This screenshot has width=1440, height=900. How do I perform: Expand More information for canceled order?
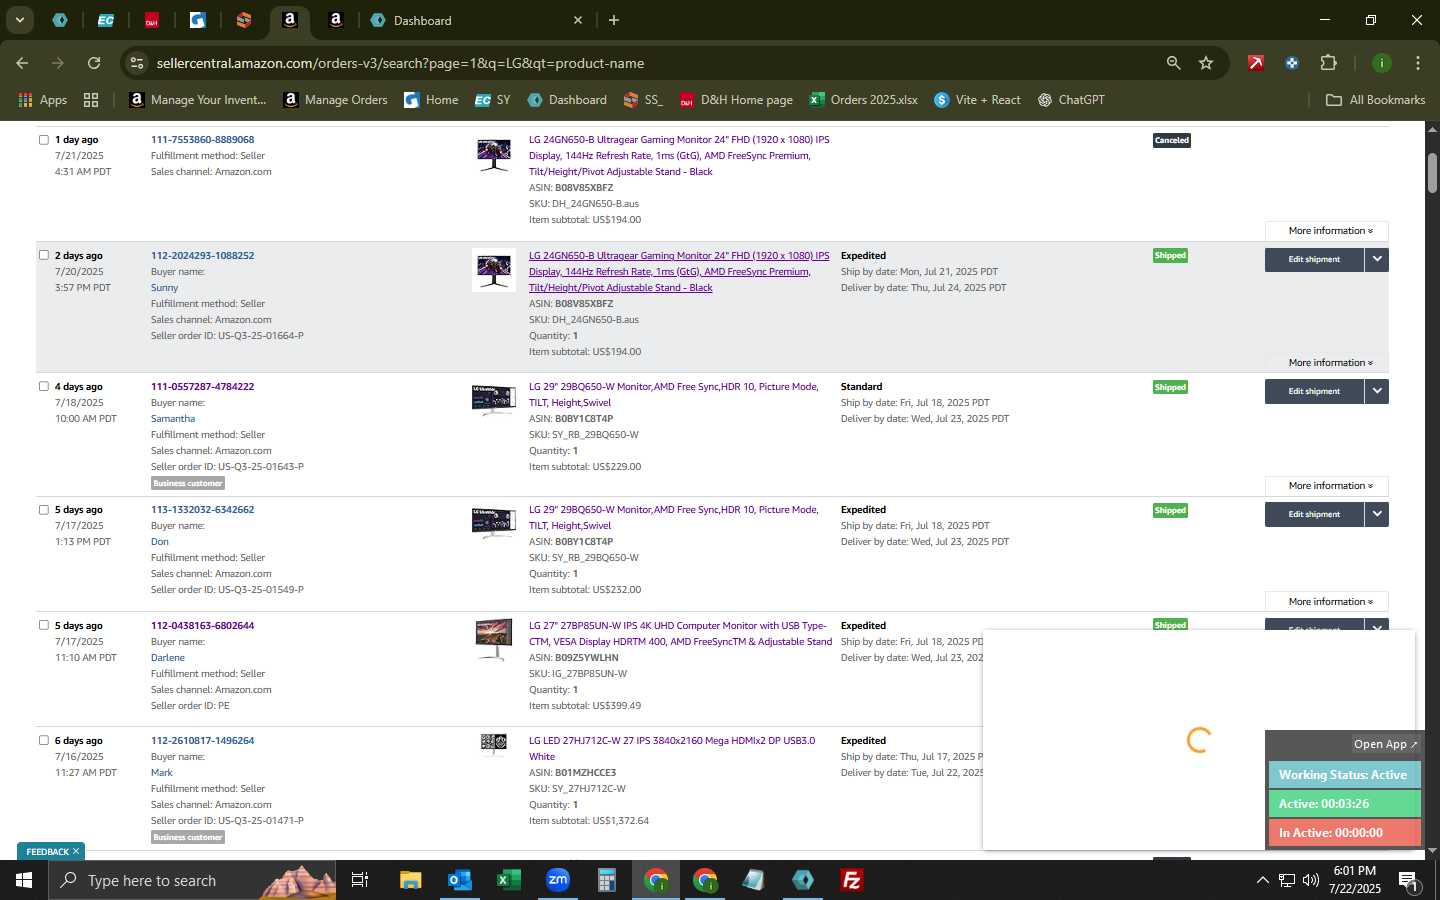click(x=1329, y=231)
